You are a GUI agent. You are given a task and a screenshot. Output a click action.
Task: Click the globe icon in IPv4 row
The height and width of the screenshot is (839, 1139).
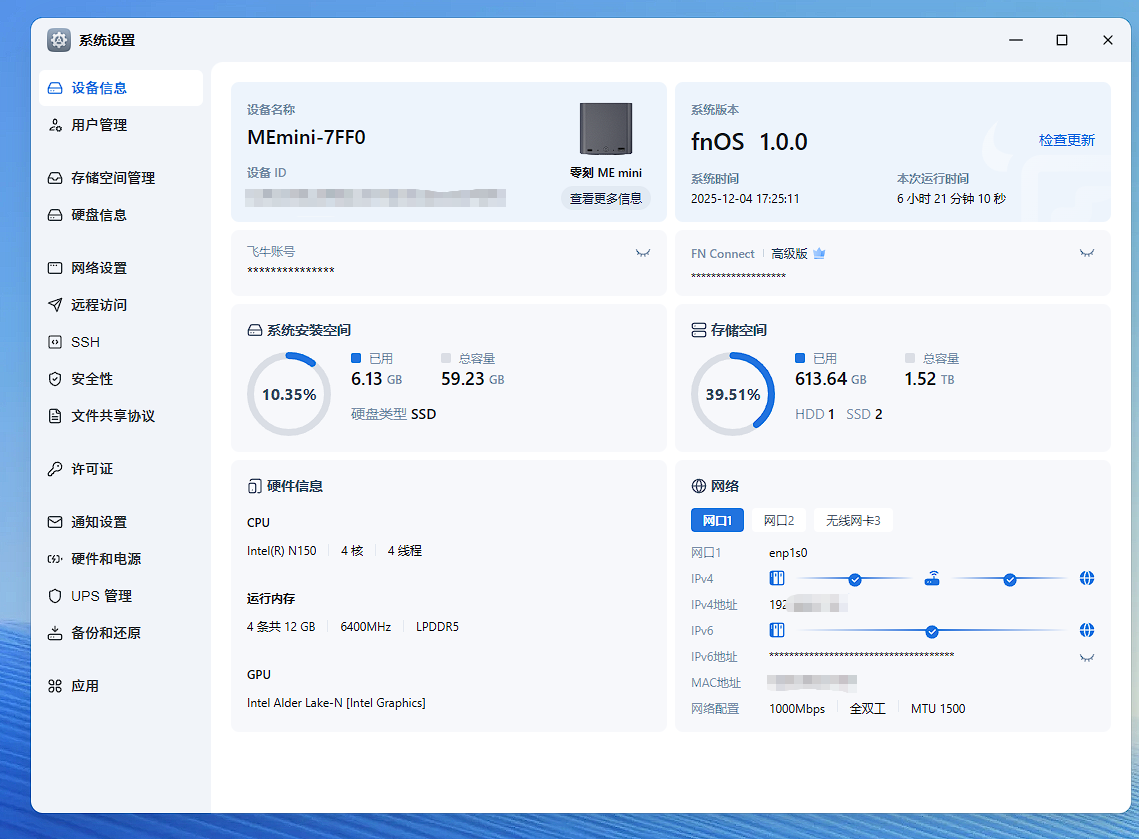point(1087,579)
